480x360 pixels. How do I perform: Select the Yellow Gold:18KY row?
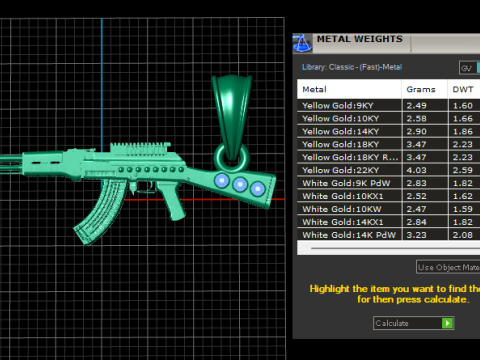click(389, 144)
